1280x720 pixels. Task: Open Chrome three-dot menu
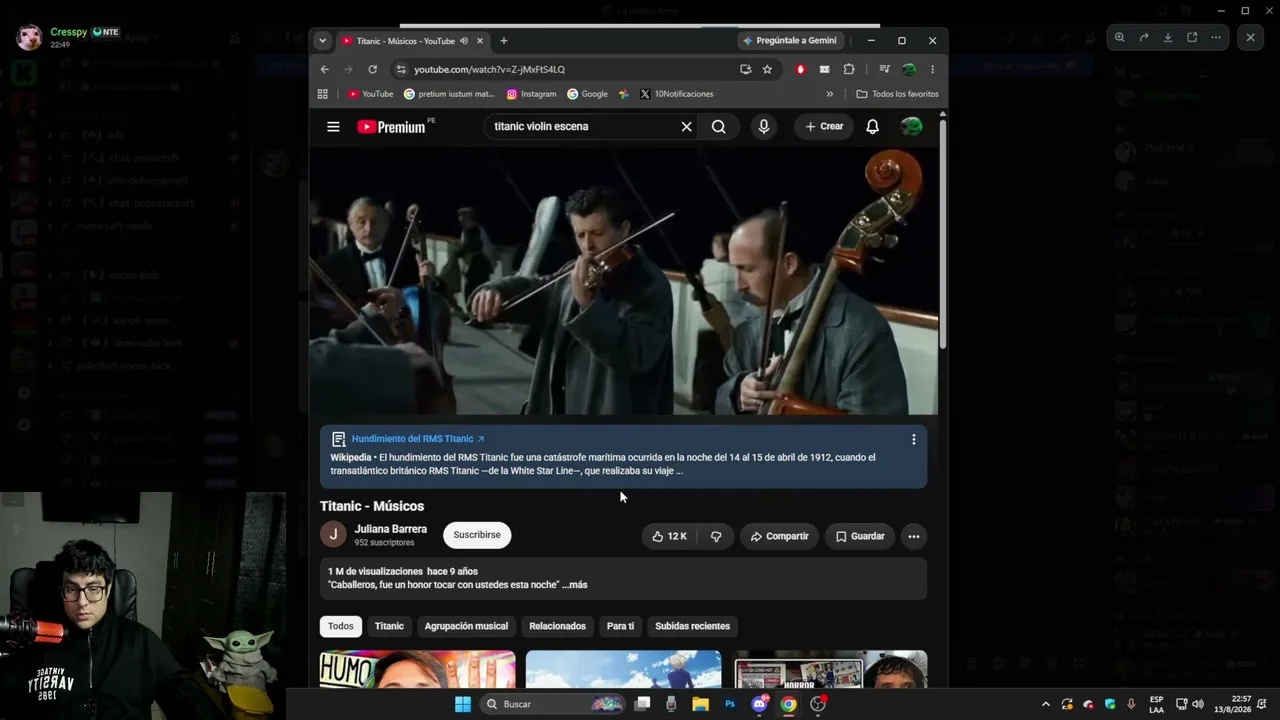[932, 69]
